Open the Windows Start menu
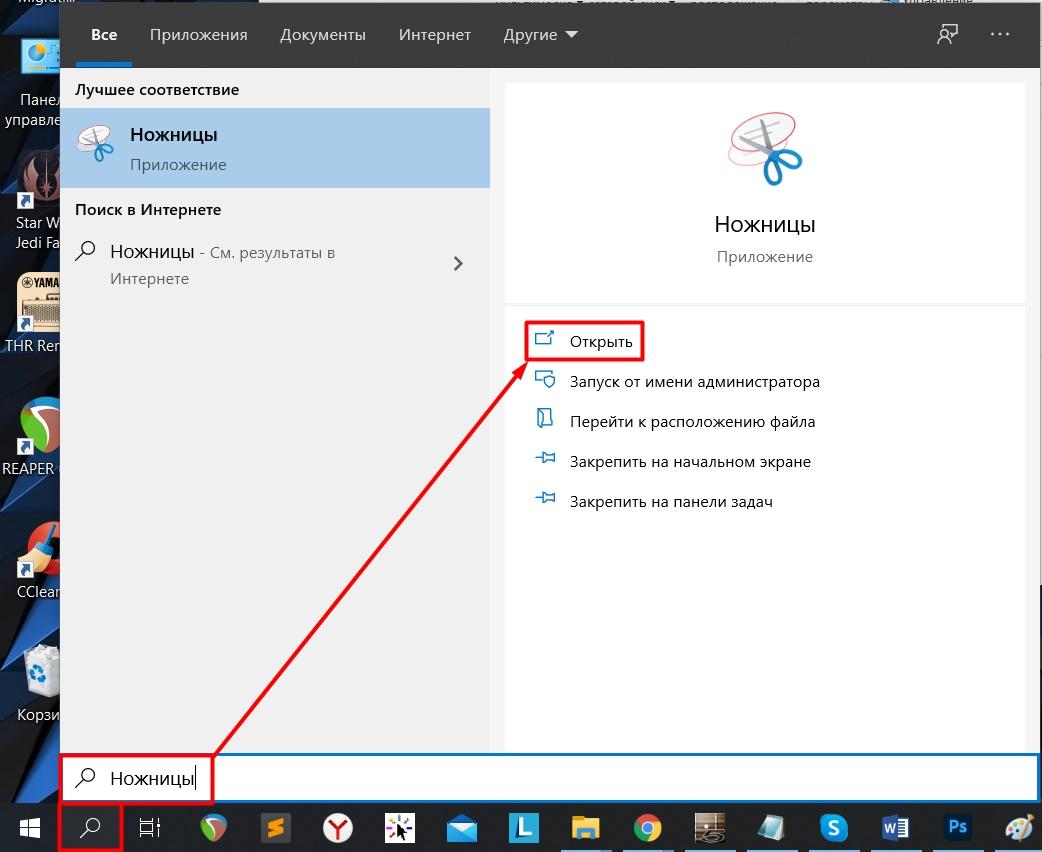The width and height of the screenshot is (1042, 852). coord(29,828)
